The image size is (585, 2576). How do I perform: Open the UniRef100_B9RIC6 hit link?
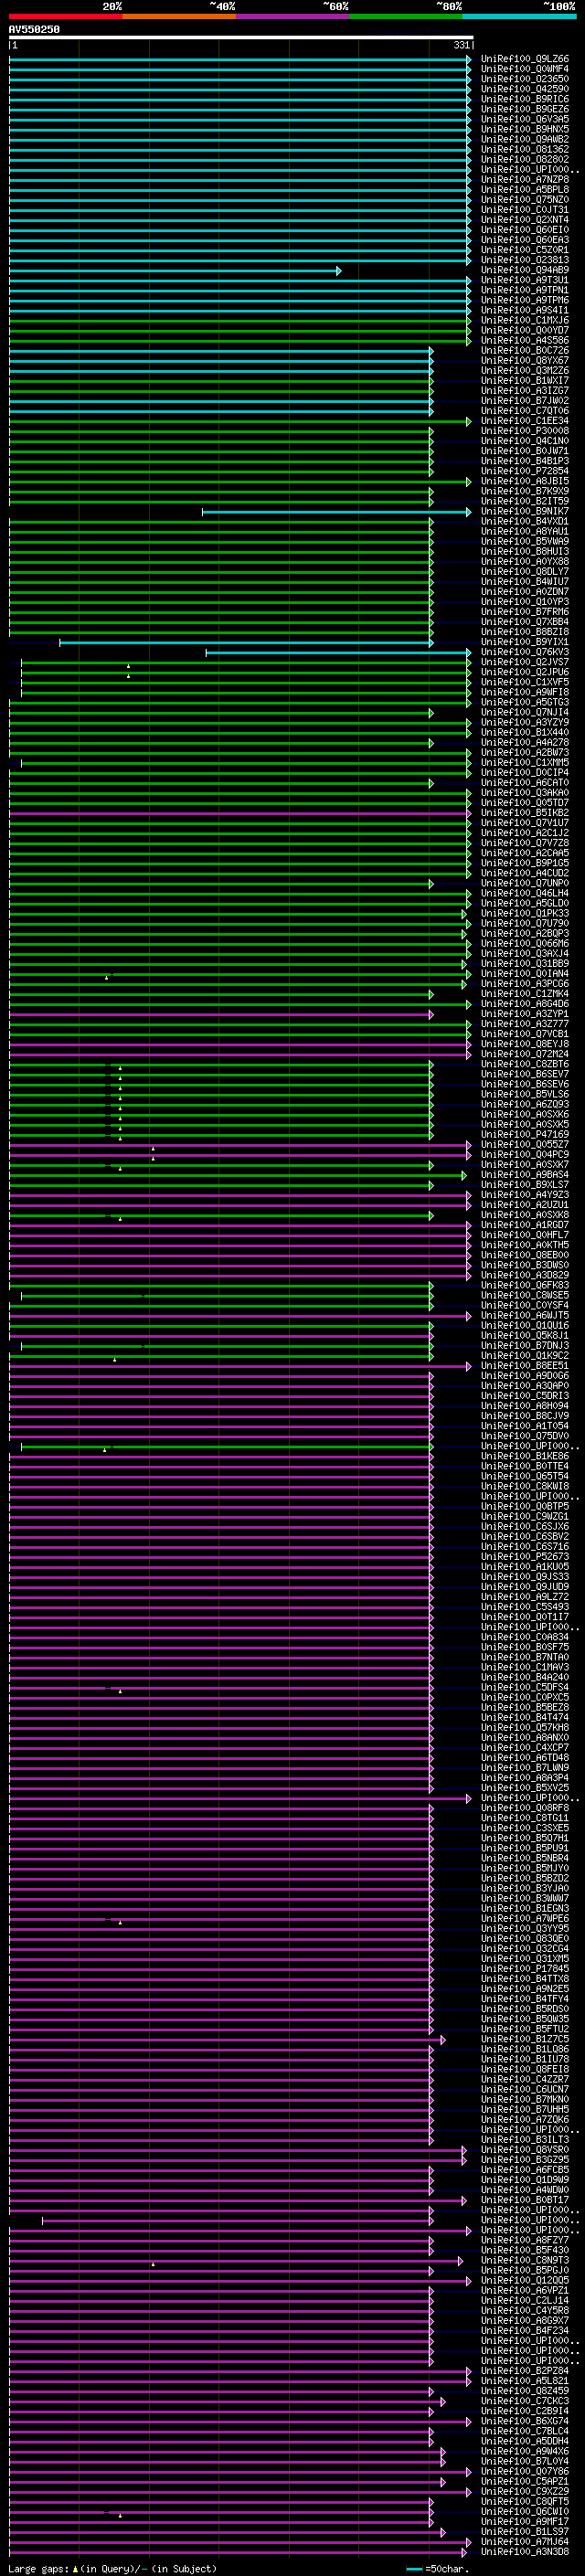[x=525, y=99]
